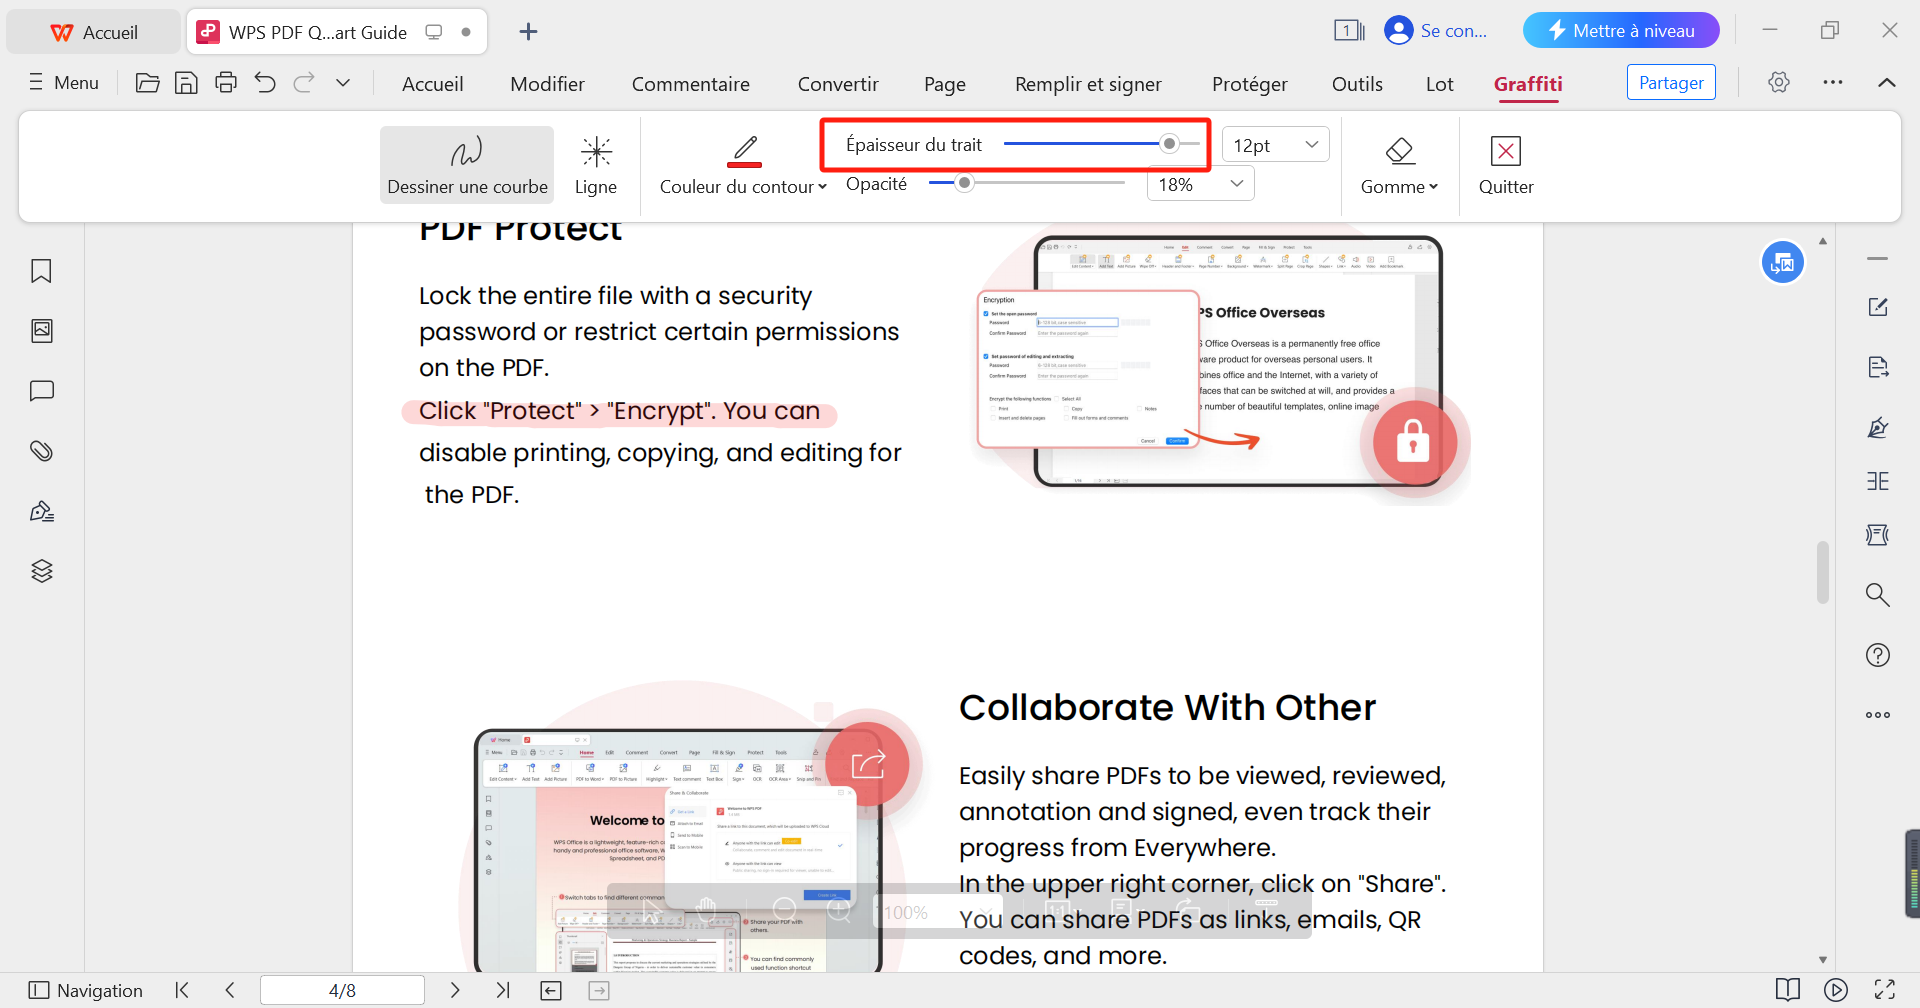
Task: Activate the Dessiner une courbe tool
Action: 467,165
